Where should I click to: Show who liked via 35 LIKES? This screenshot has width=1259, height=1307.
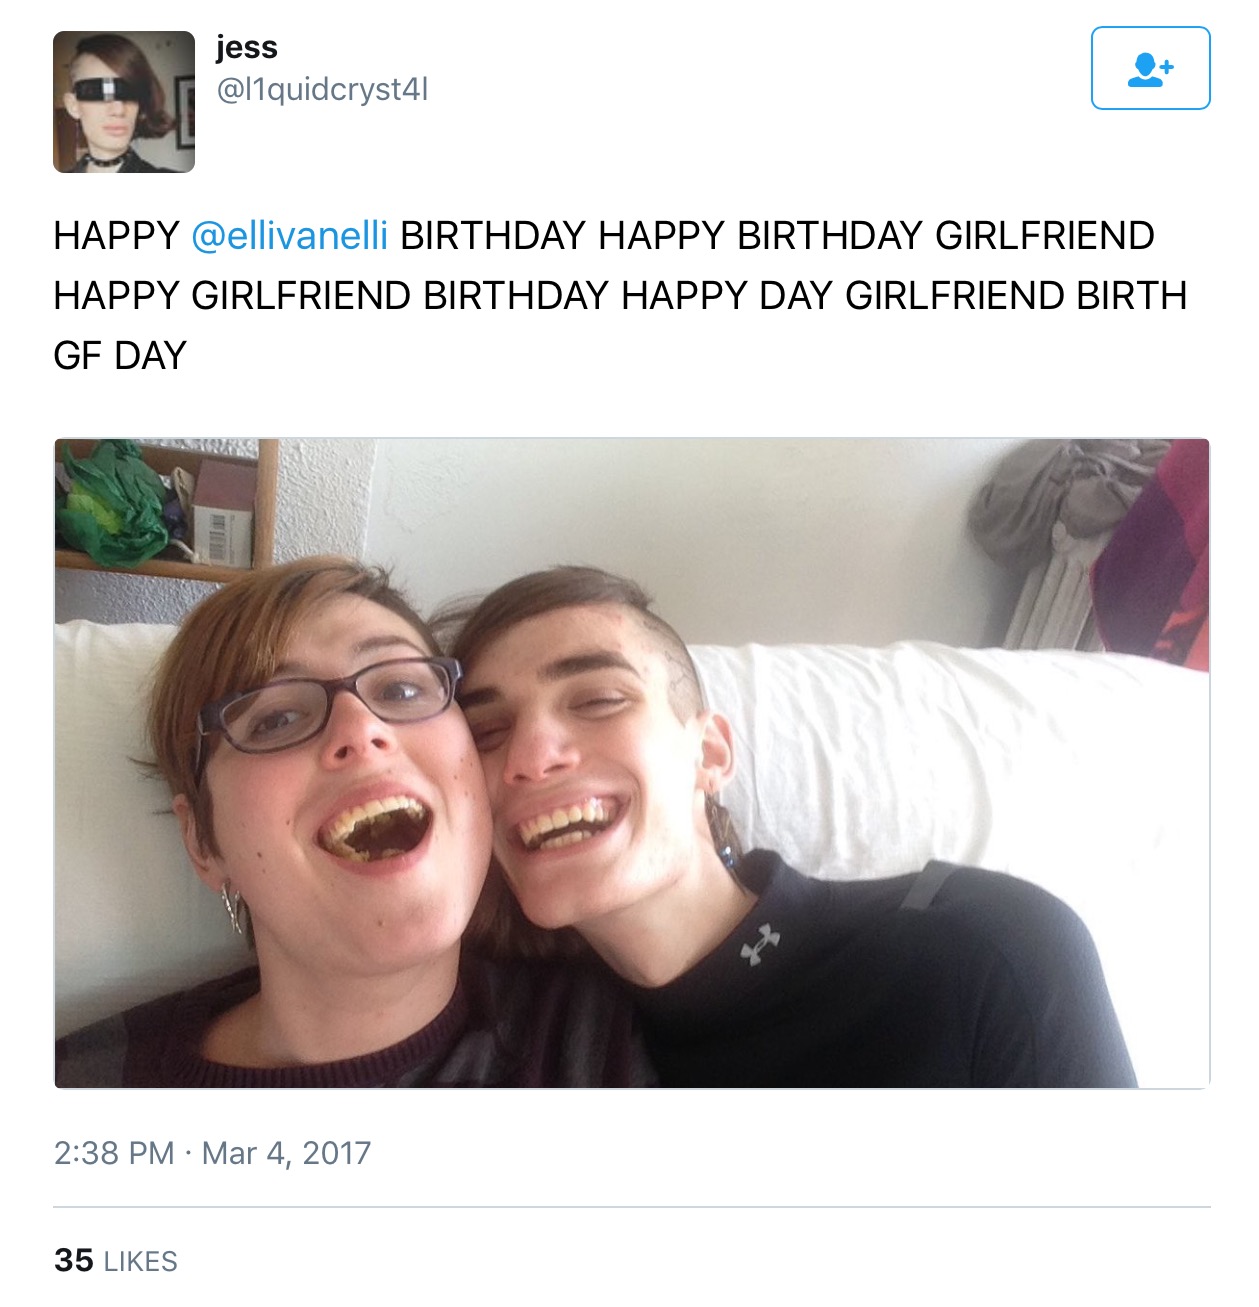pos(116,1261)
